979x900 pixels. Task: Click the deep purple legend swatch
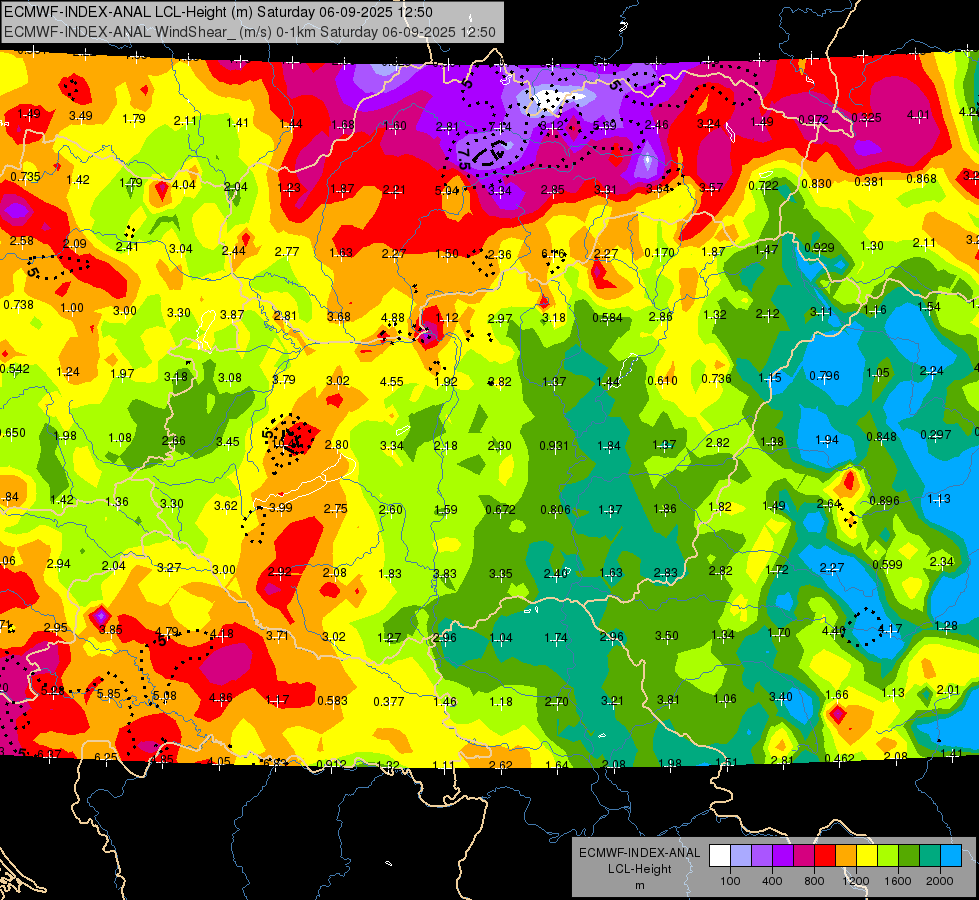pos(783,856)
